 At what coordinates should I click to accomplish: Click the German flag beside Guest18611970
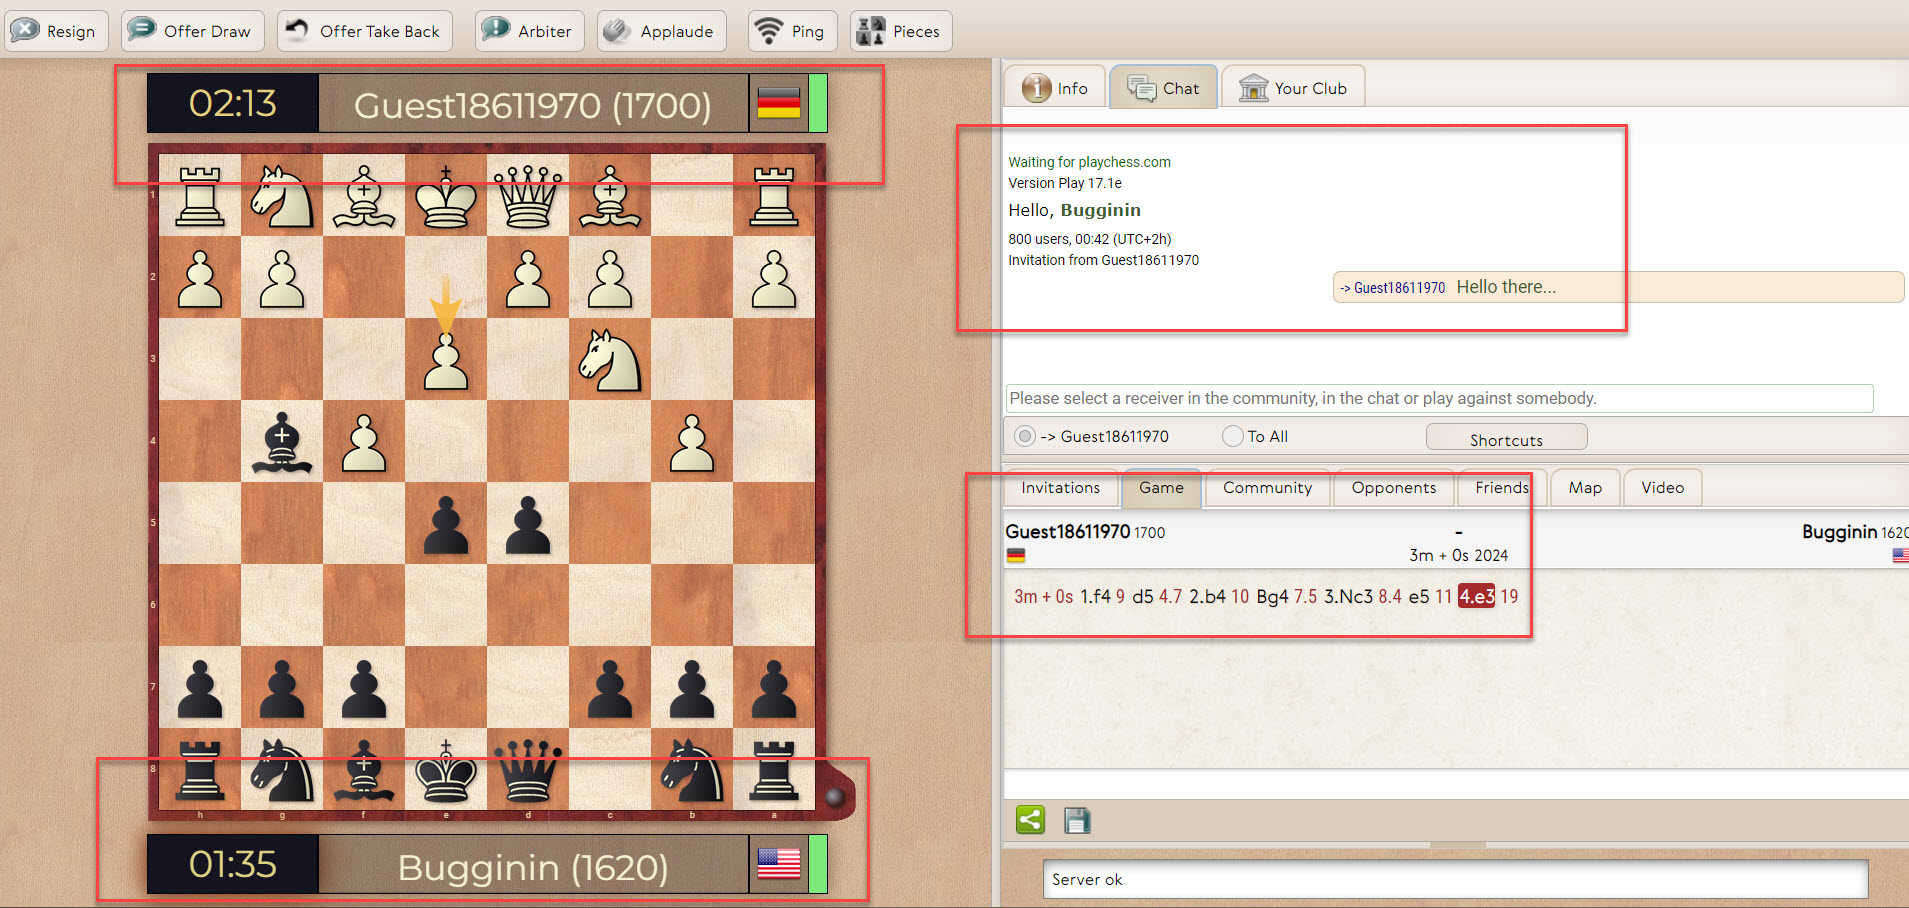click(x=778, y=103)
